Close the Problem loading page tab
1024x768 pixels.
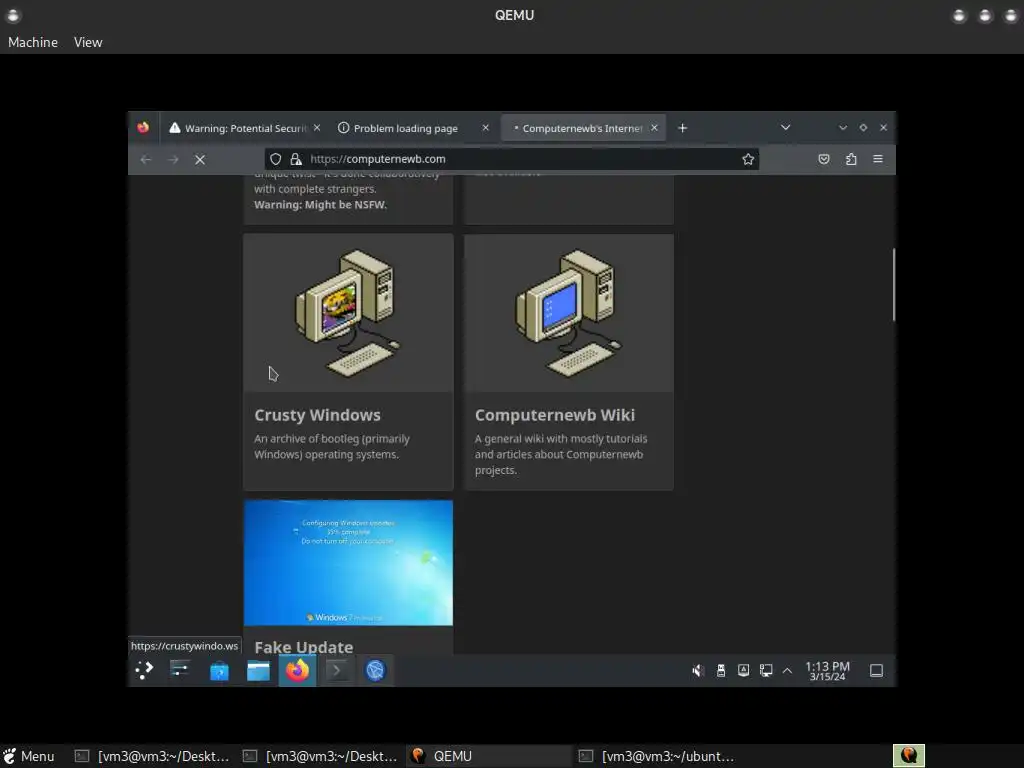click(485, 128)
